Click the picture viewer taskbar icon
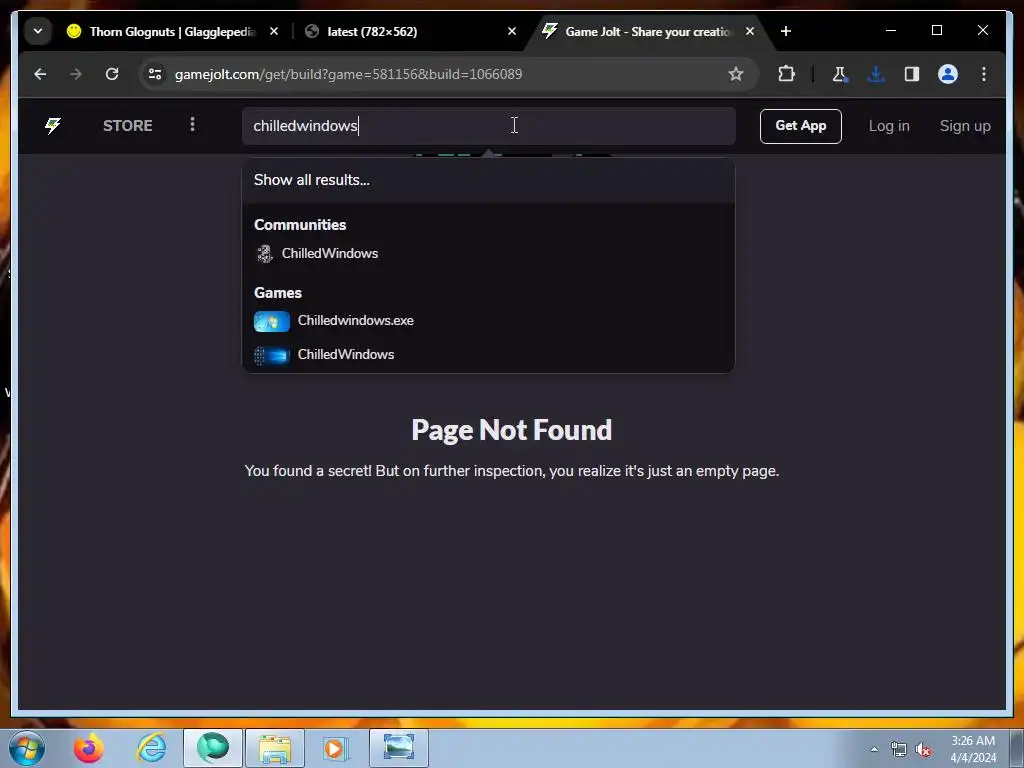 coord(399,748)
